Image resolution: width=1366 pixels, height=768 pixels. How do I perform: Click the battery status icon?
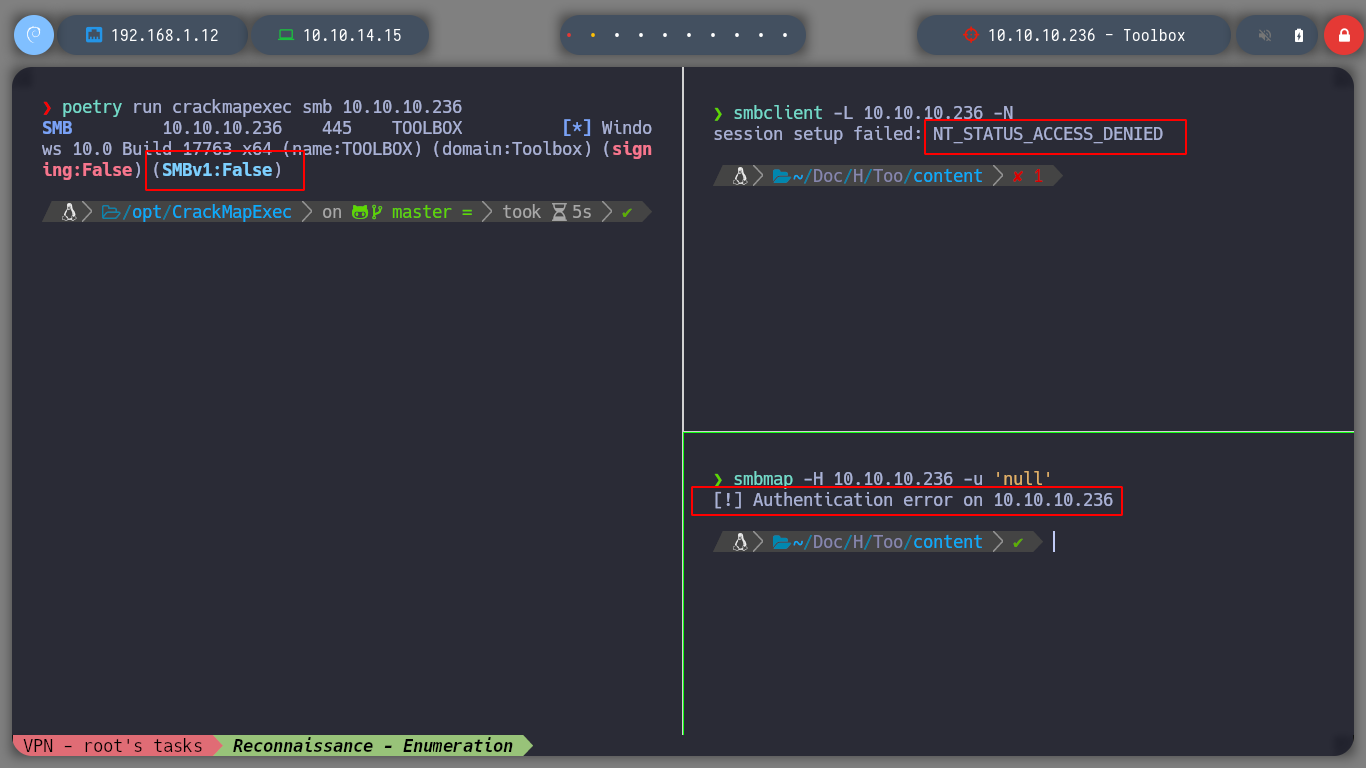coord(1299,35)
